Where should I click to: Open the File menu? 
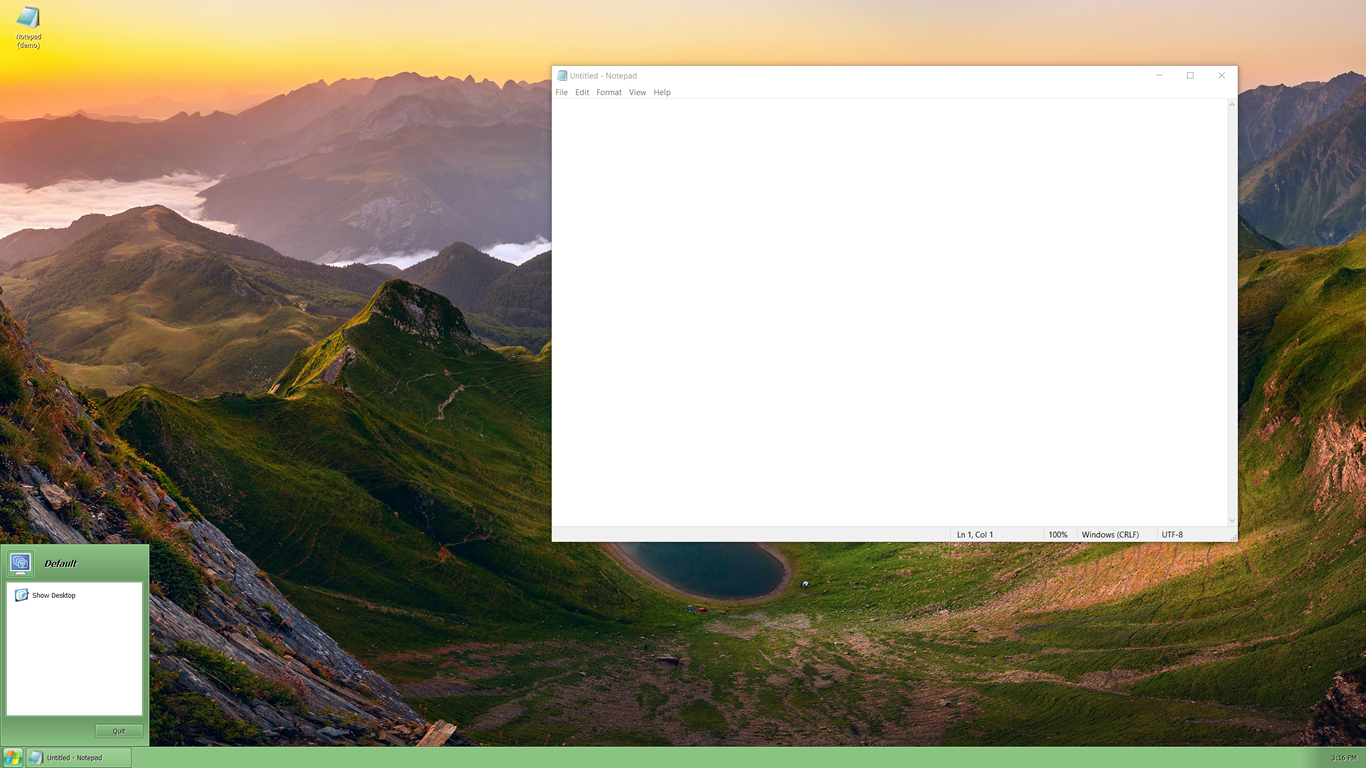pyautogui.click(x=561, y=92)
